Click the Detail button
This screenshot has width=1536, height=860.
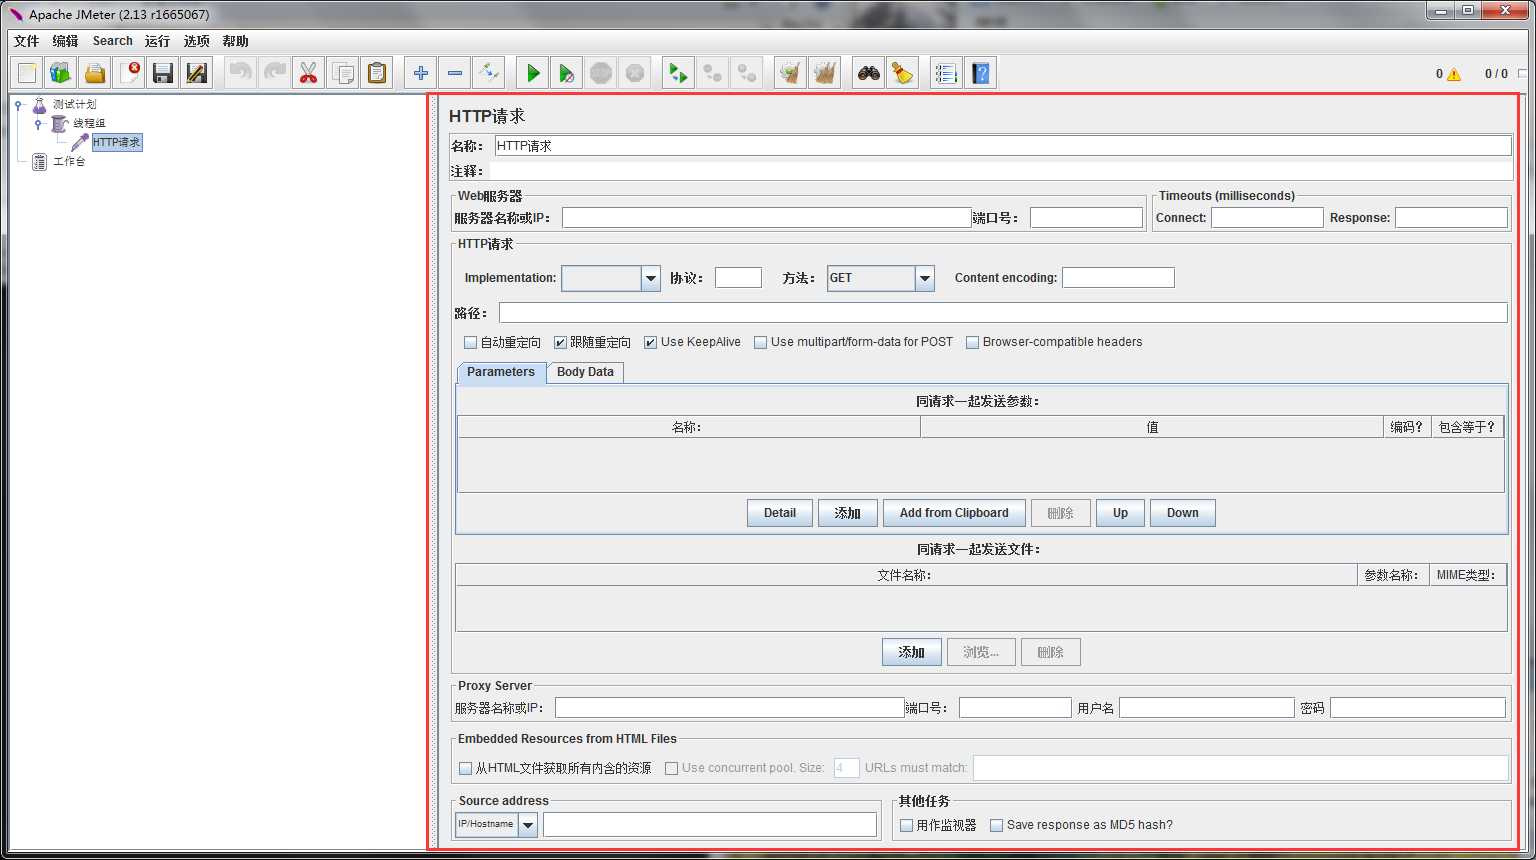(779, 513)
